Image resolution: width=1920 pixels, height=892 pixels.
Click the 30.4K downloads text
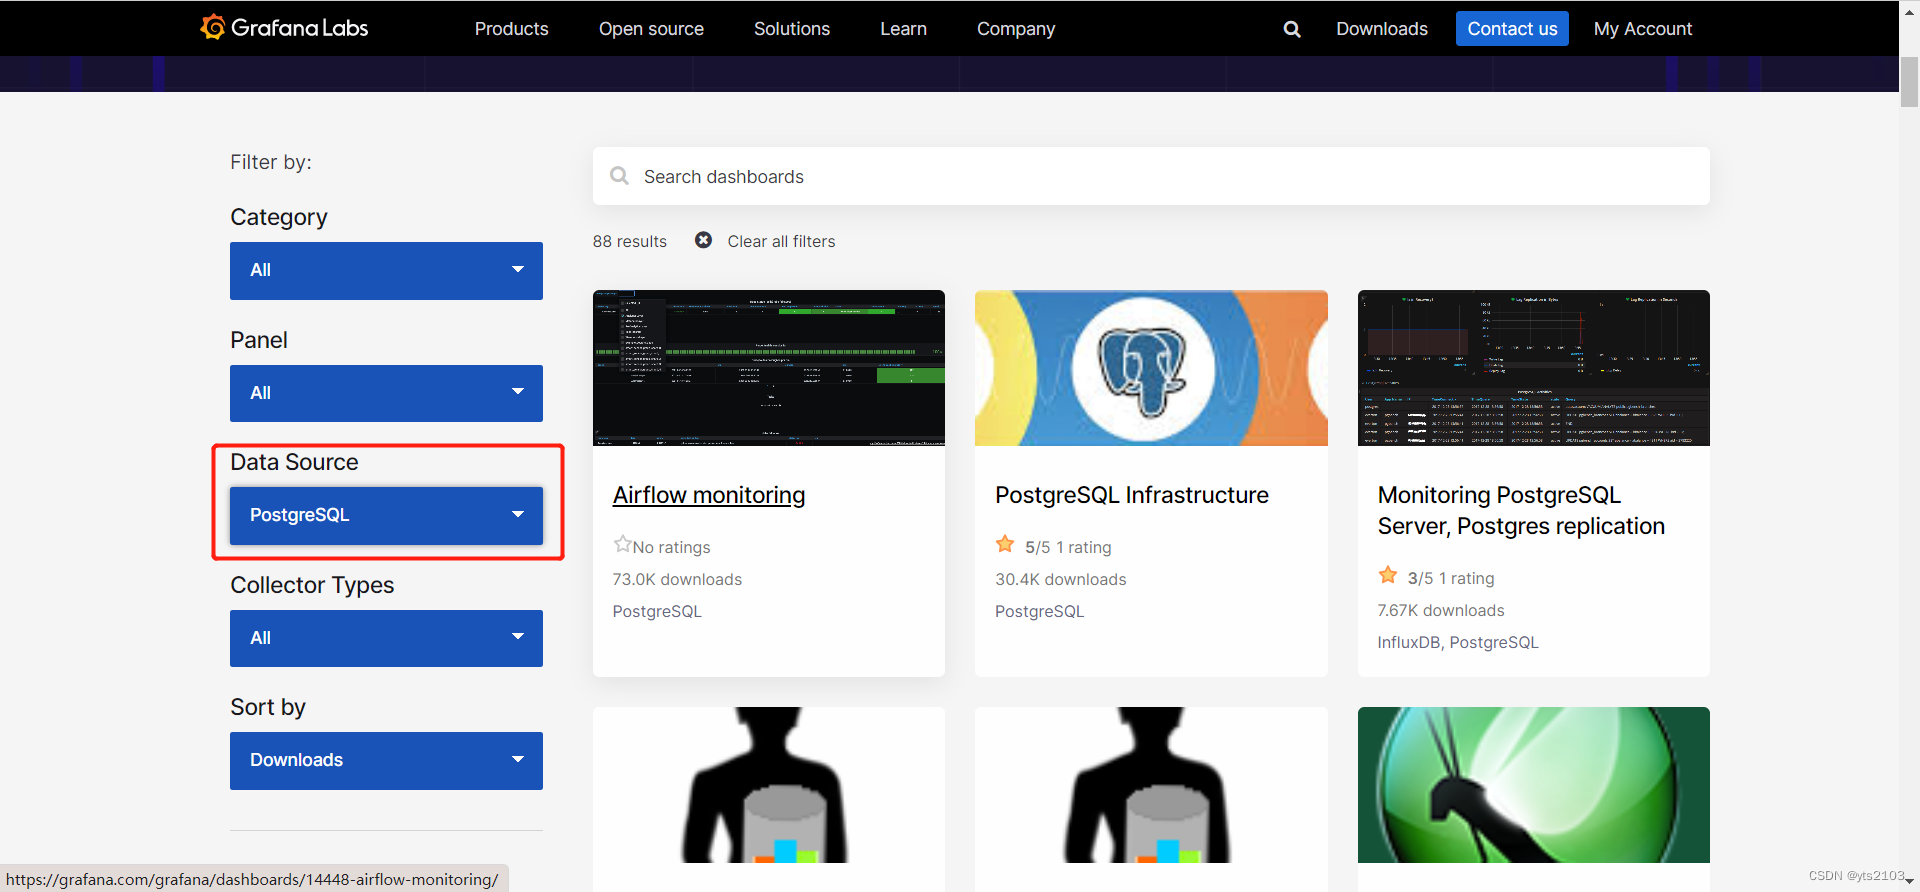pos(1060,579)
